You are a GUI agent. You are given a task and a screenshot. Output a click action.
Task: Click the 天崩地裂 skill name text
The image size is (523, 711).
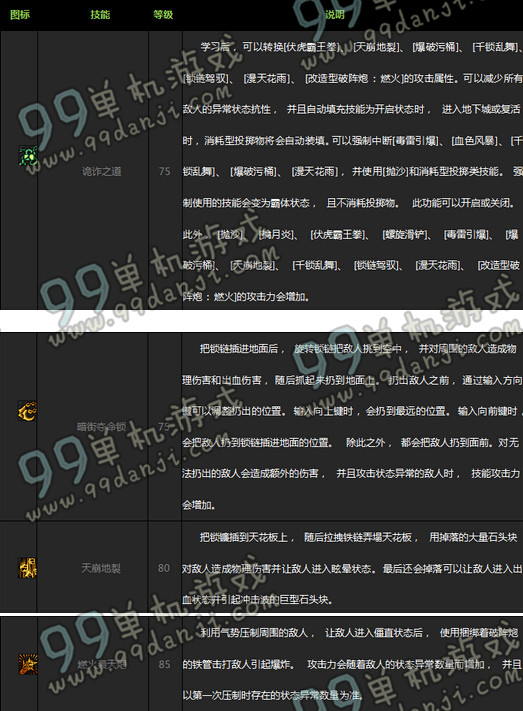[101, 568]
